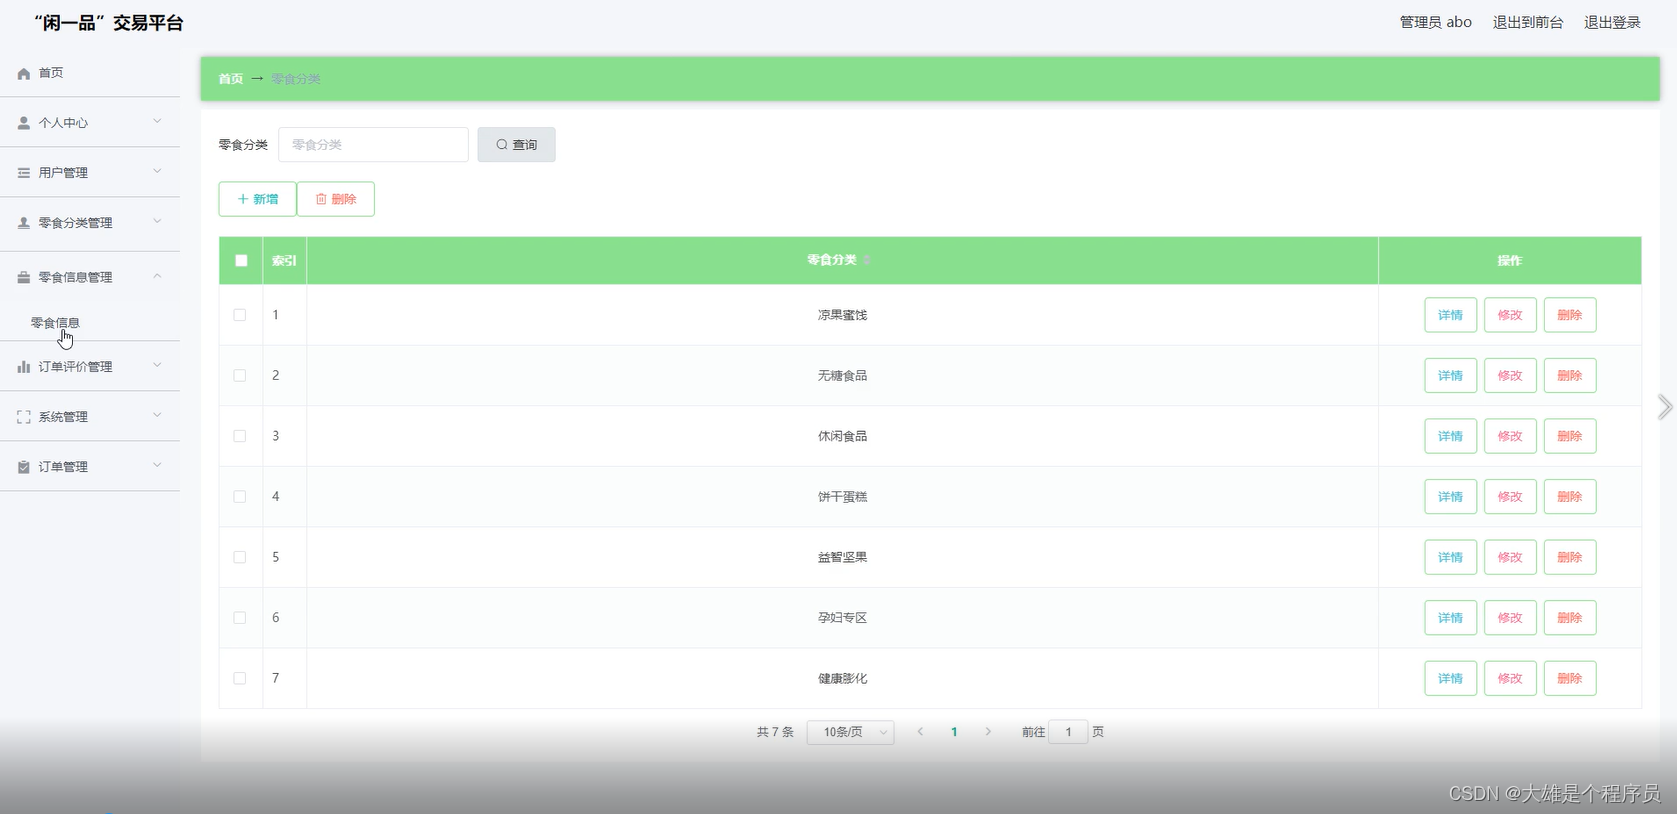
Task: Click the briefcase icon next to 零食信息管理
Action: point(24,277)
